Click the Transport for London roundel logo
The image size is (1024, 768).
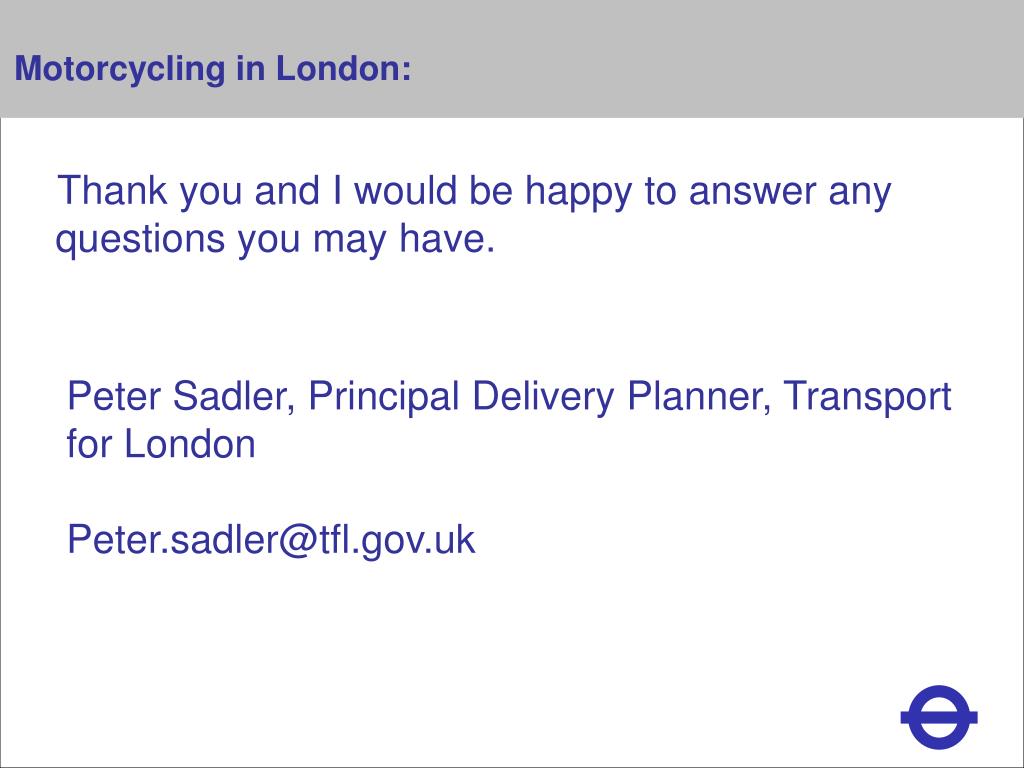coord(938,717)
